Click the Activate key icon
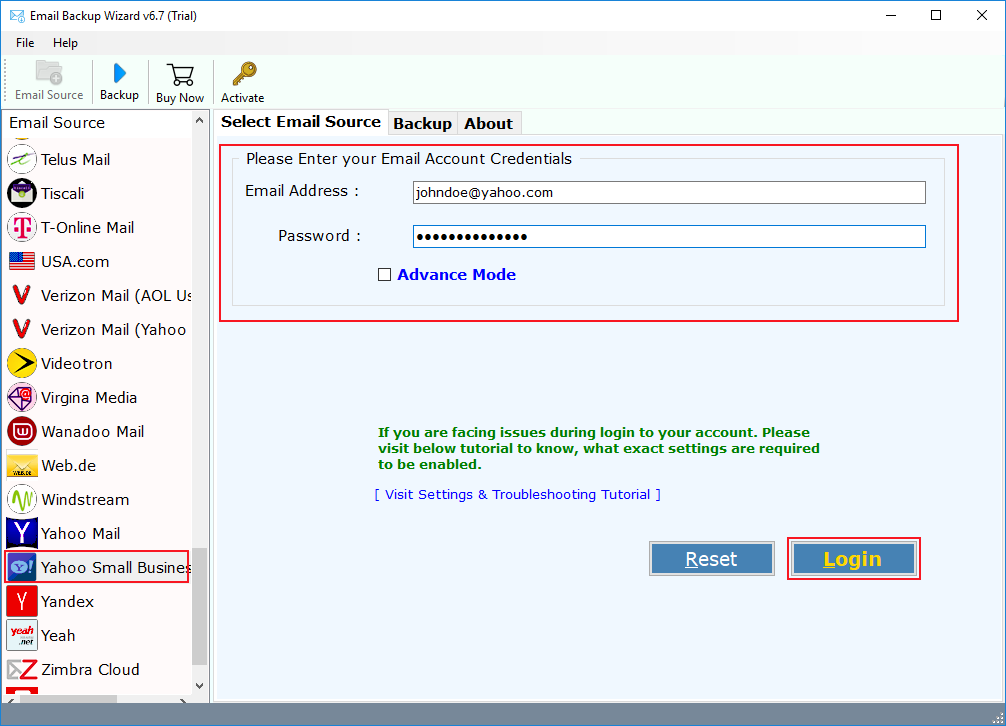 tap(244, 74)
